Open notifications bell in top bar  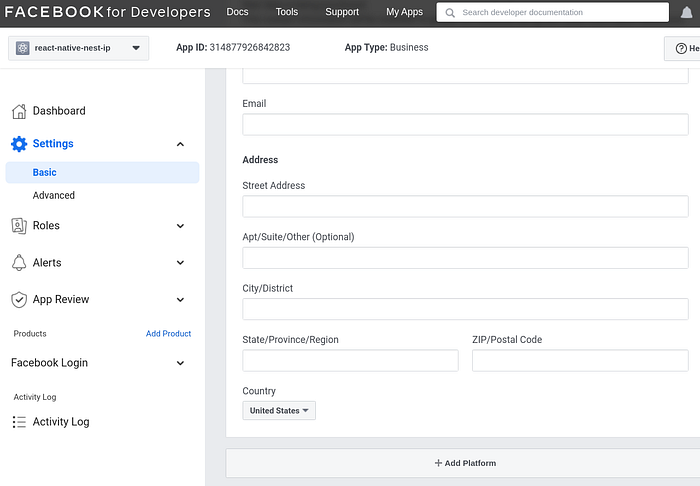point(687,12)
